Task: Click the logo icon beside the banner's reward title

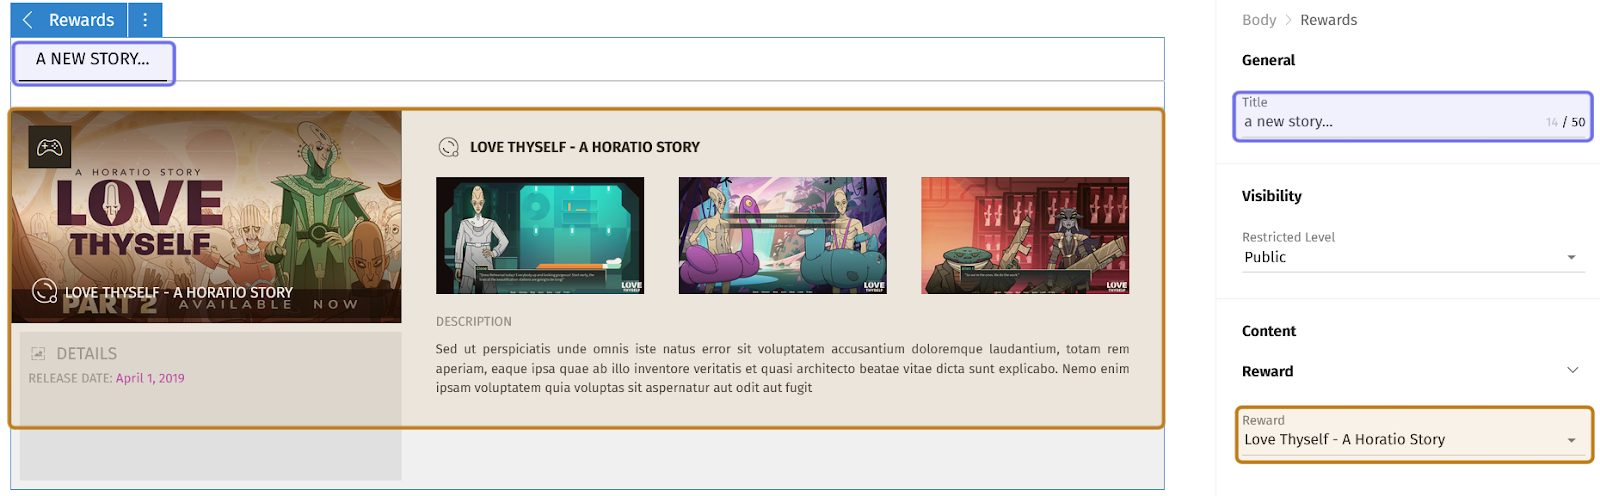Action: [45, 291]
